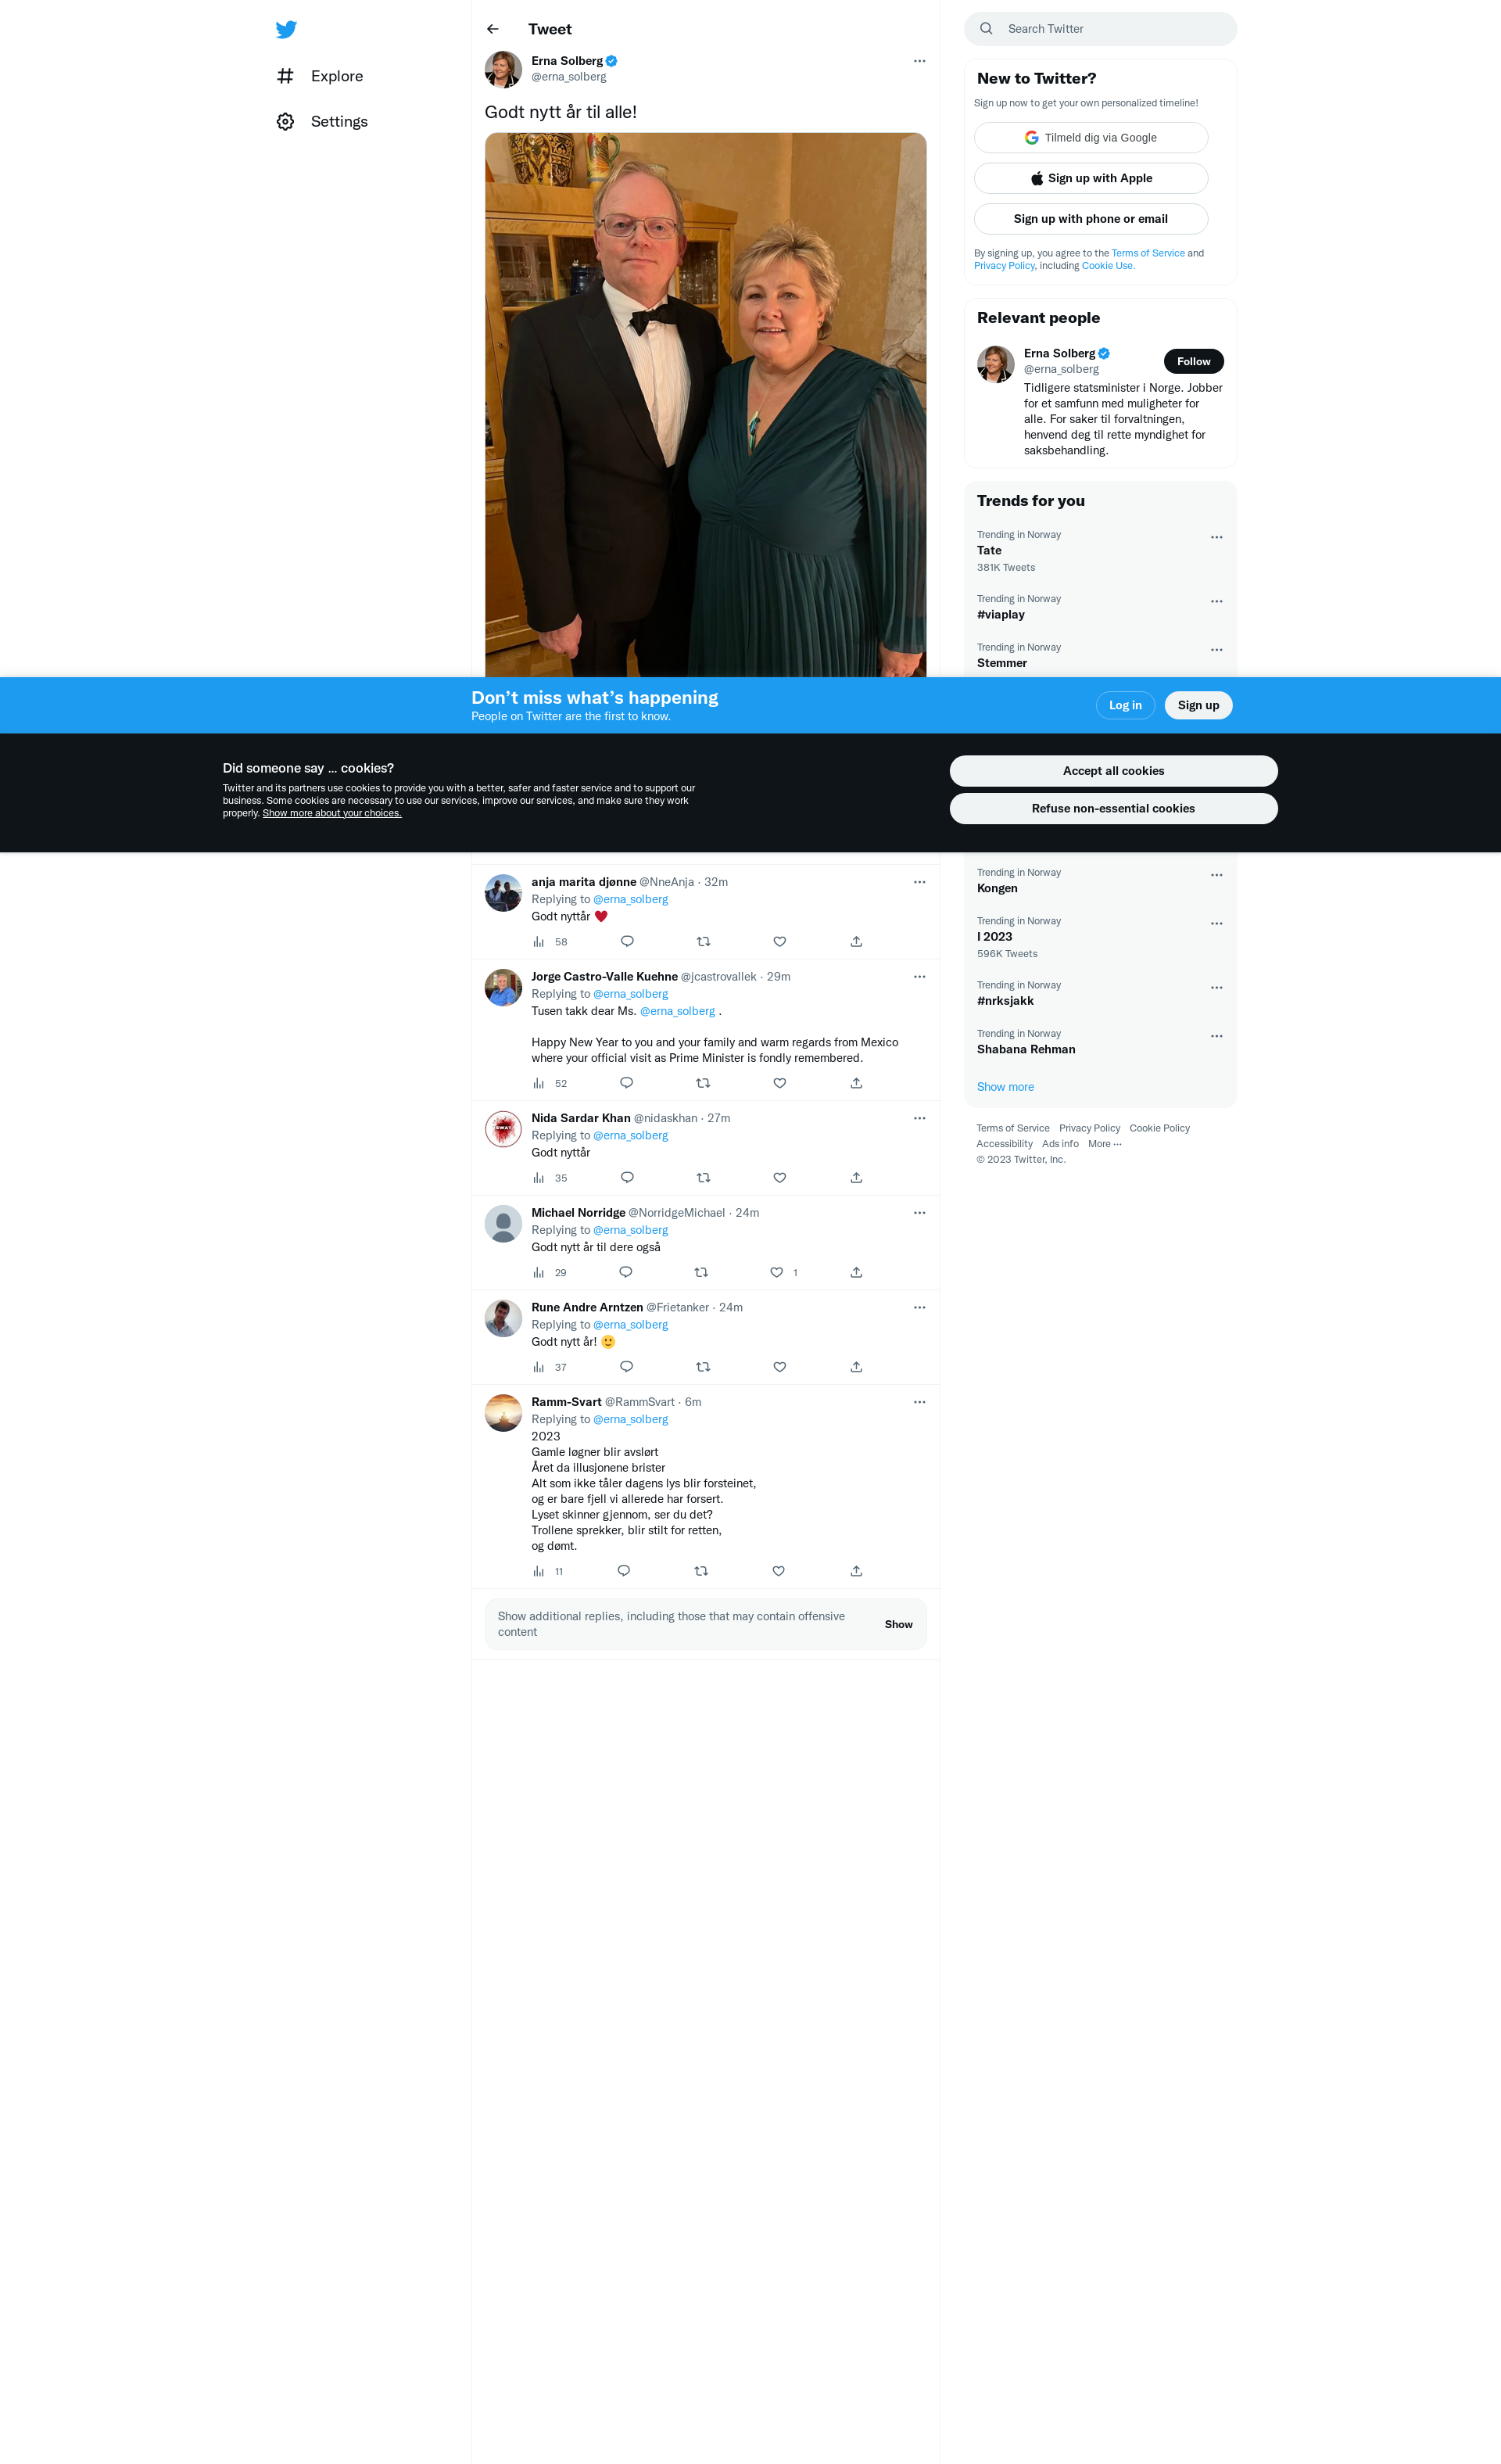Like Nida Sardar Khan's reply

tap(779, 1177)
